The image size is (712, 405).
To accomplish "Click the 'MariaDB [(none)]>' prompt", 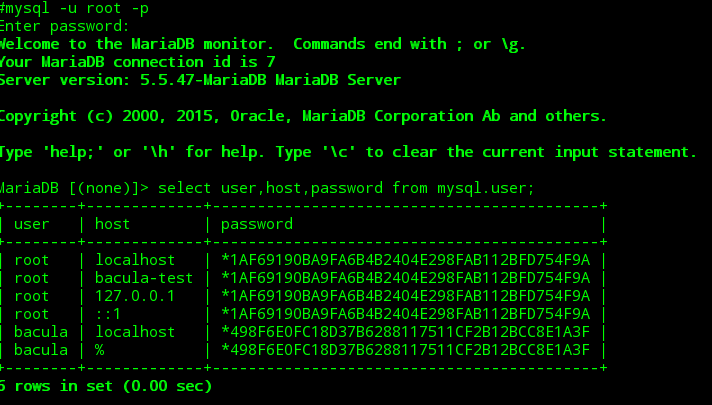I will [x=74, y=188].
